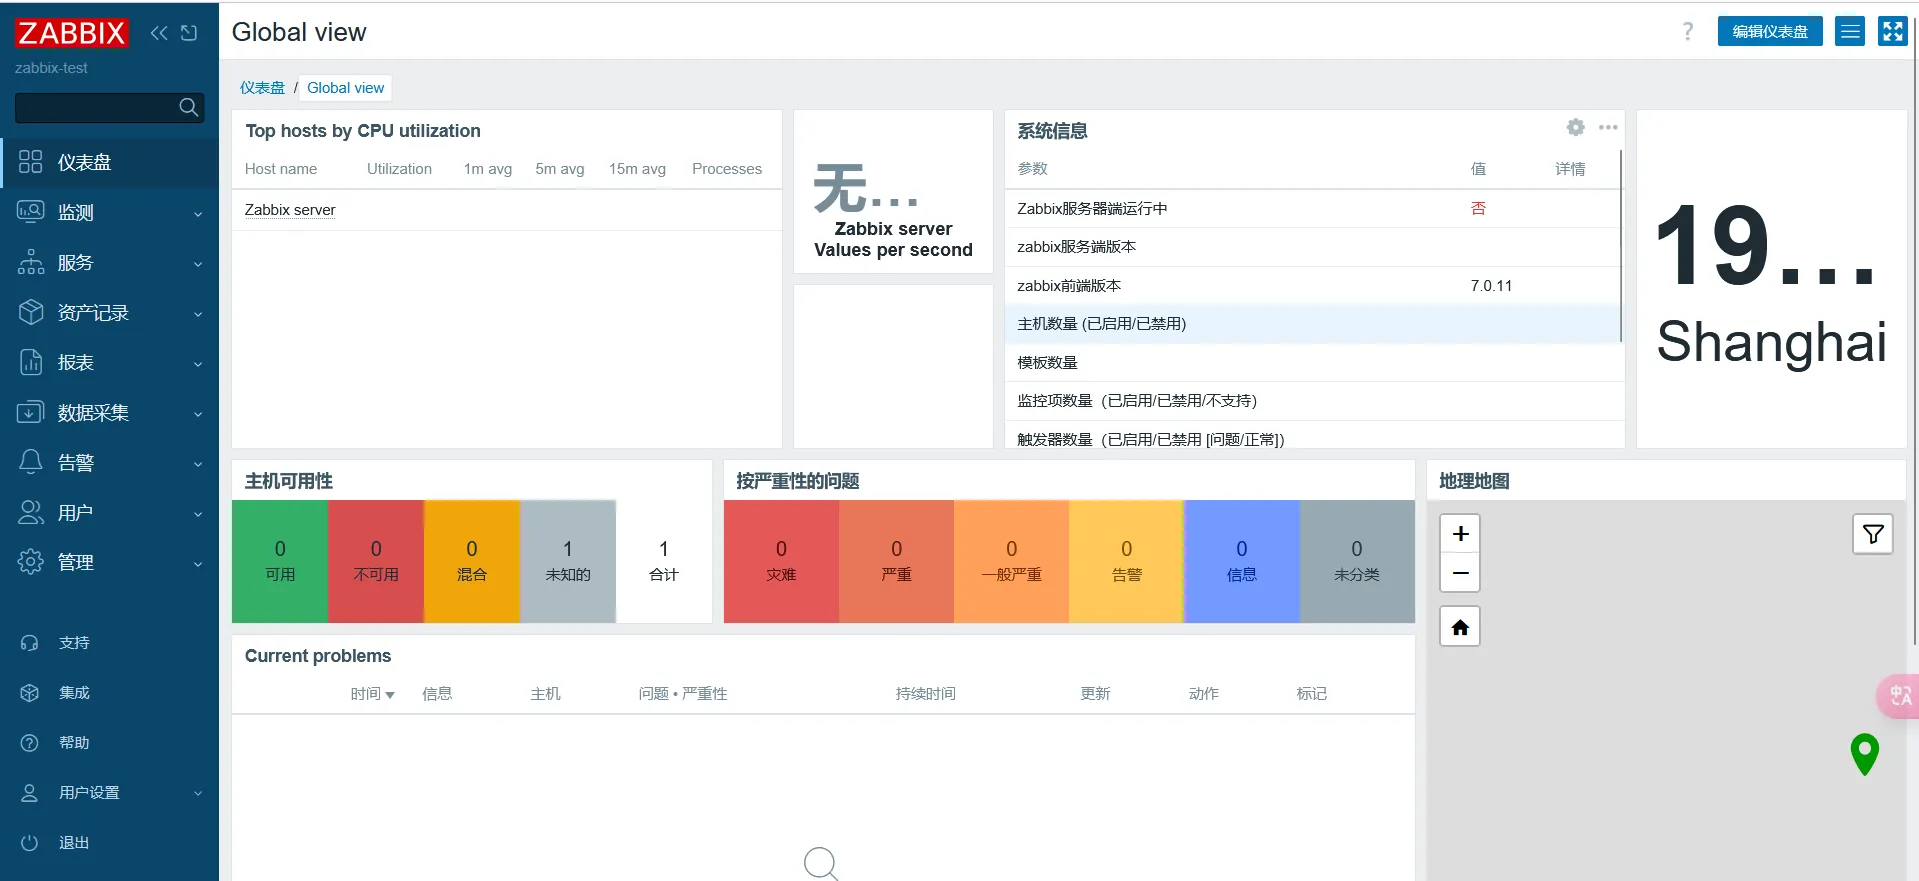Viewport: 1919px width, 881px height.
Task: Click the 主机数量 (已启用/已禁用) row
Action: pyautogui.click(x=1312, y=324)
